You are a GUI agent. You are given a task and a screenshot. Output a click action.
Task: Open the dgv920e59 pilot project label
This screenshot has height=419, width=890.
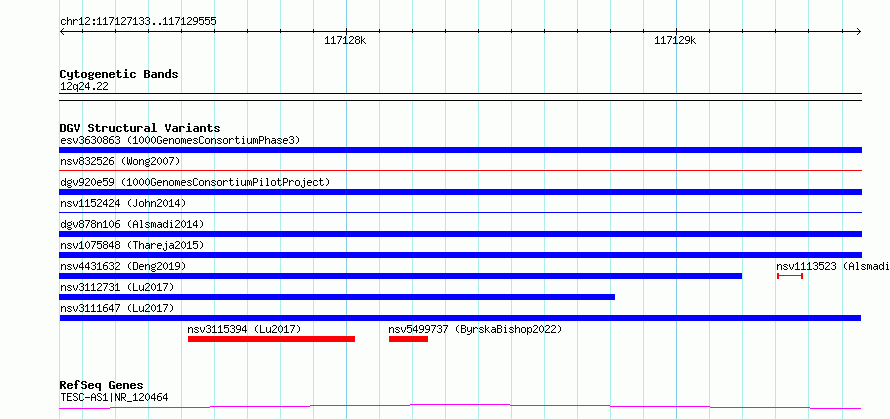(195, 182)
